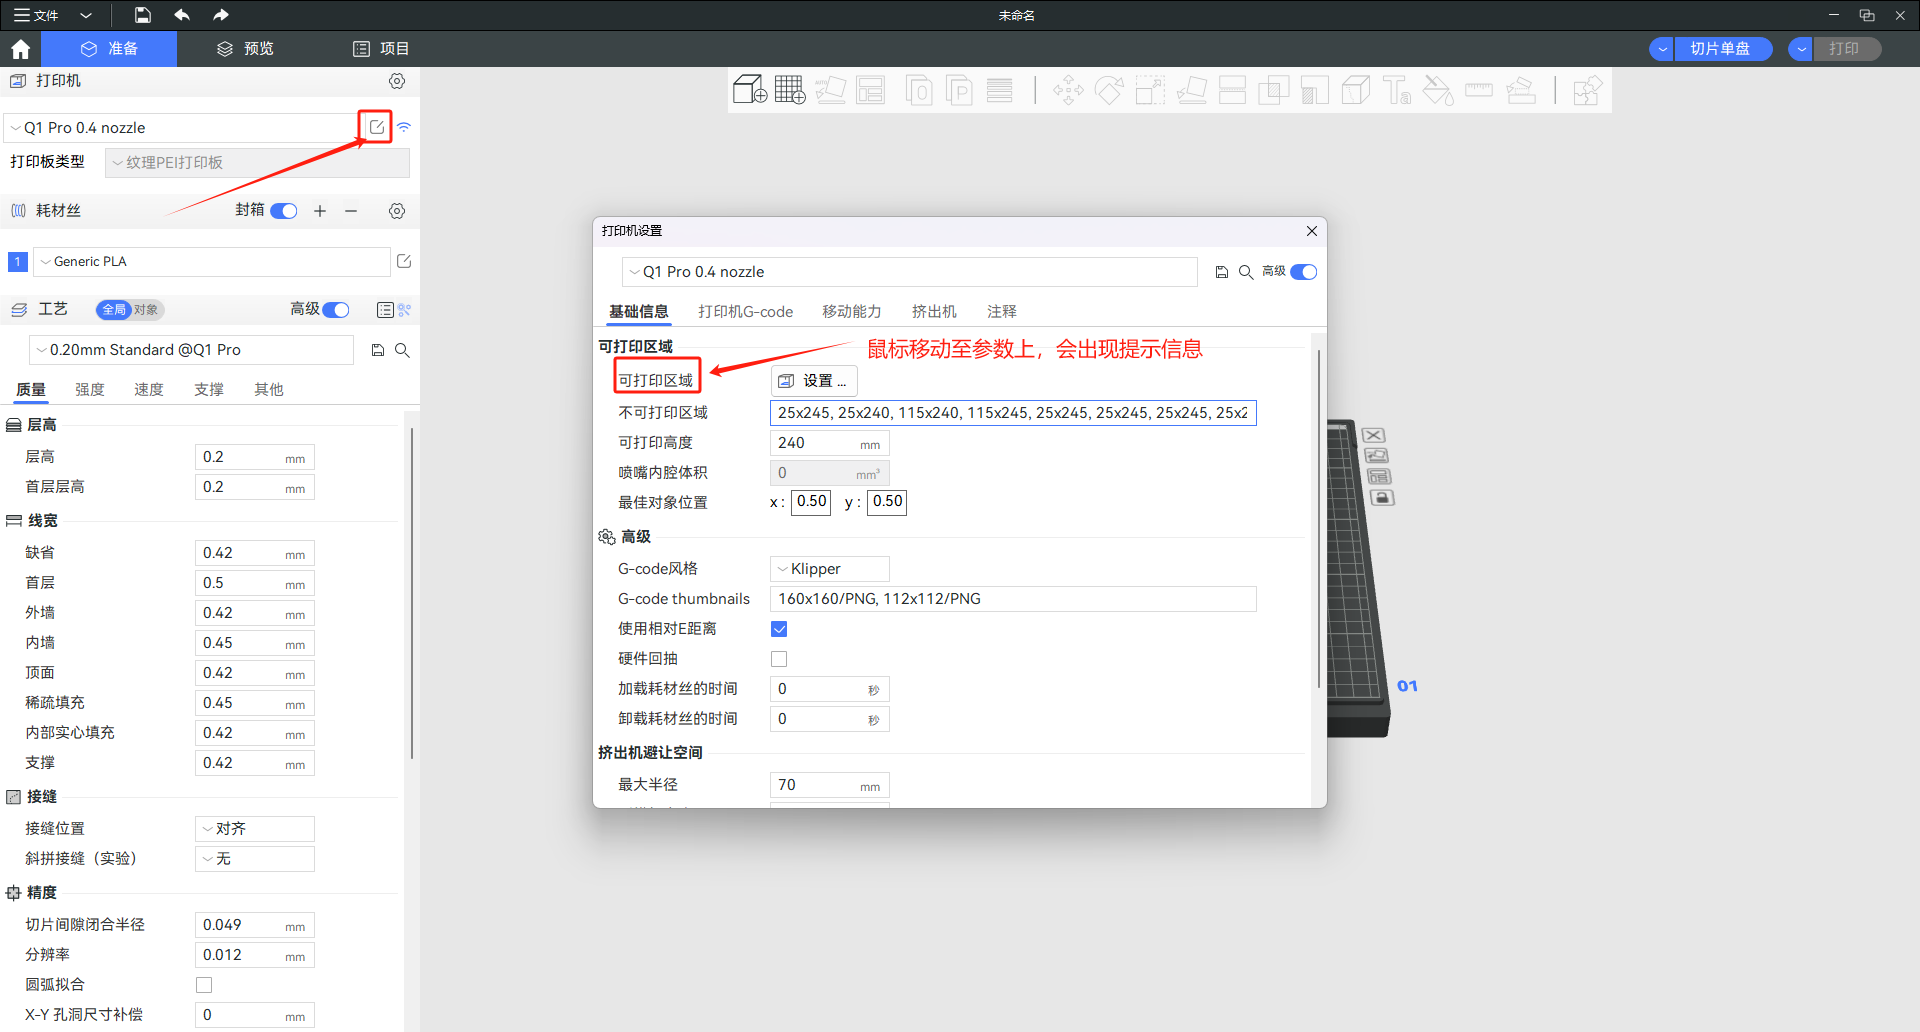
Task: Search in printer settings dialog
Action: 1246,272
